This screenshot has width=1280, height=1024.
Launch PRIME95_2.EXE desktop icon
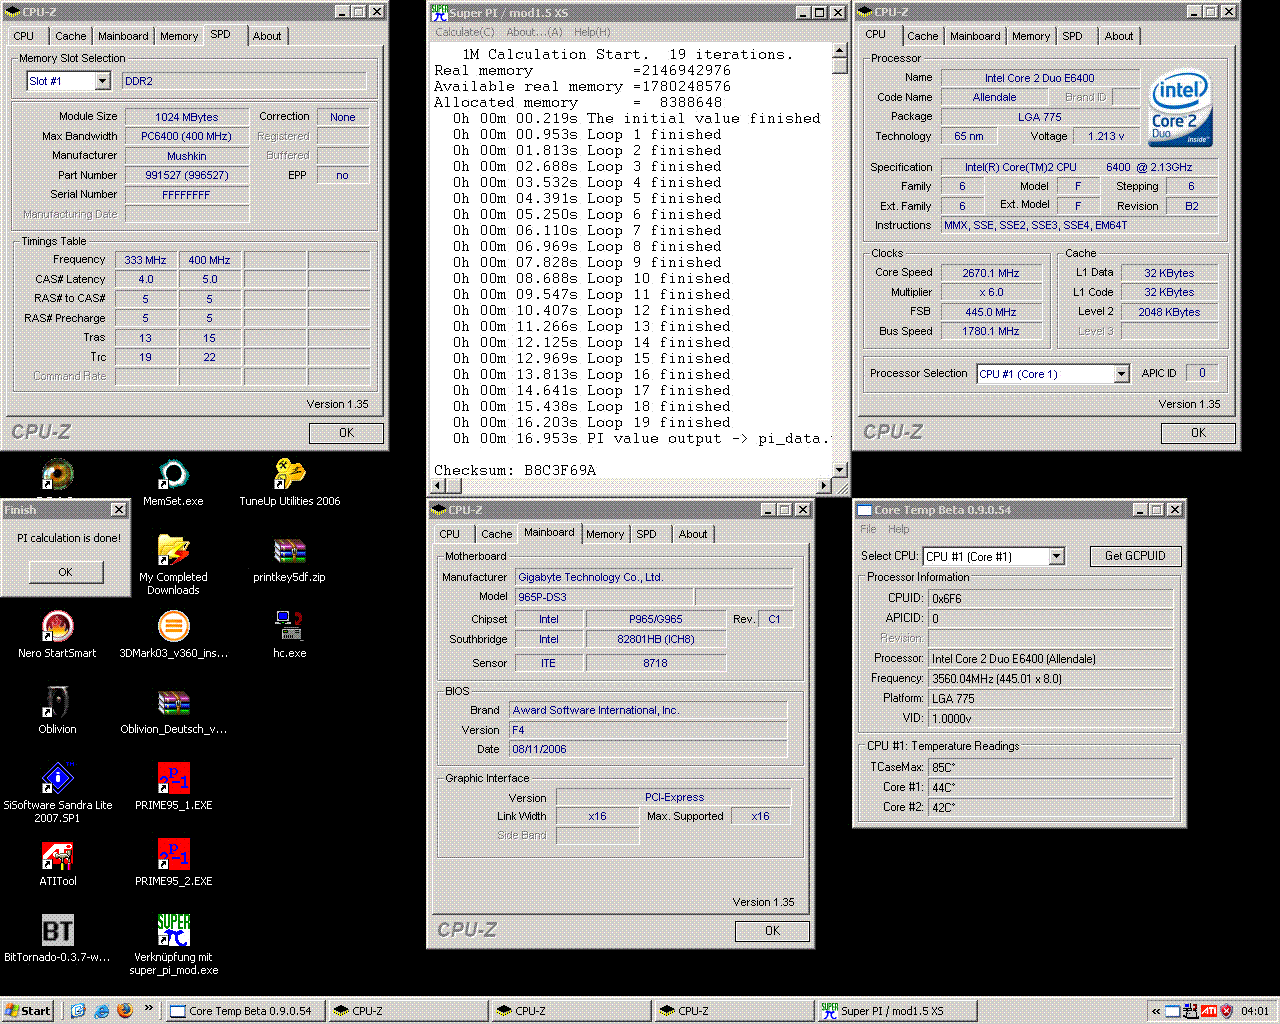(173, 863)
